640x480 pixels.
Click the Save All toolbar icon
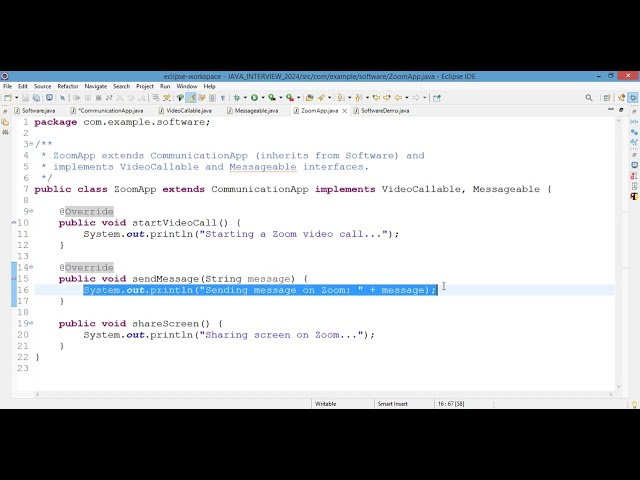[x=36, y=98]
